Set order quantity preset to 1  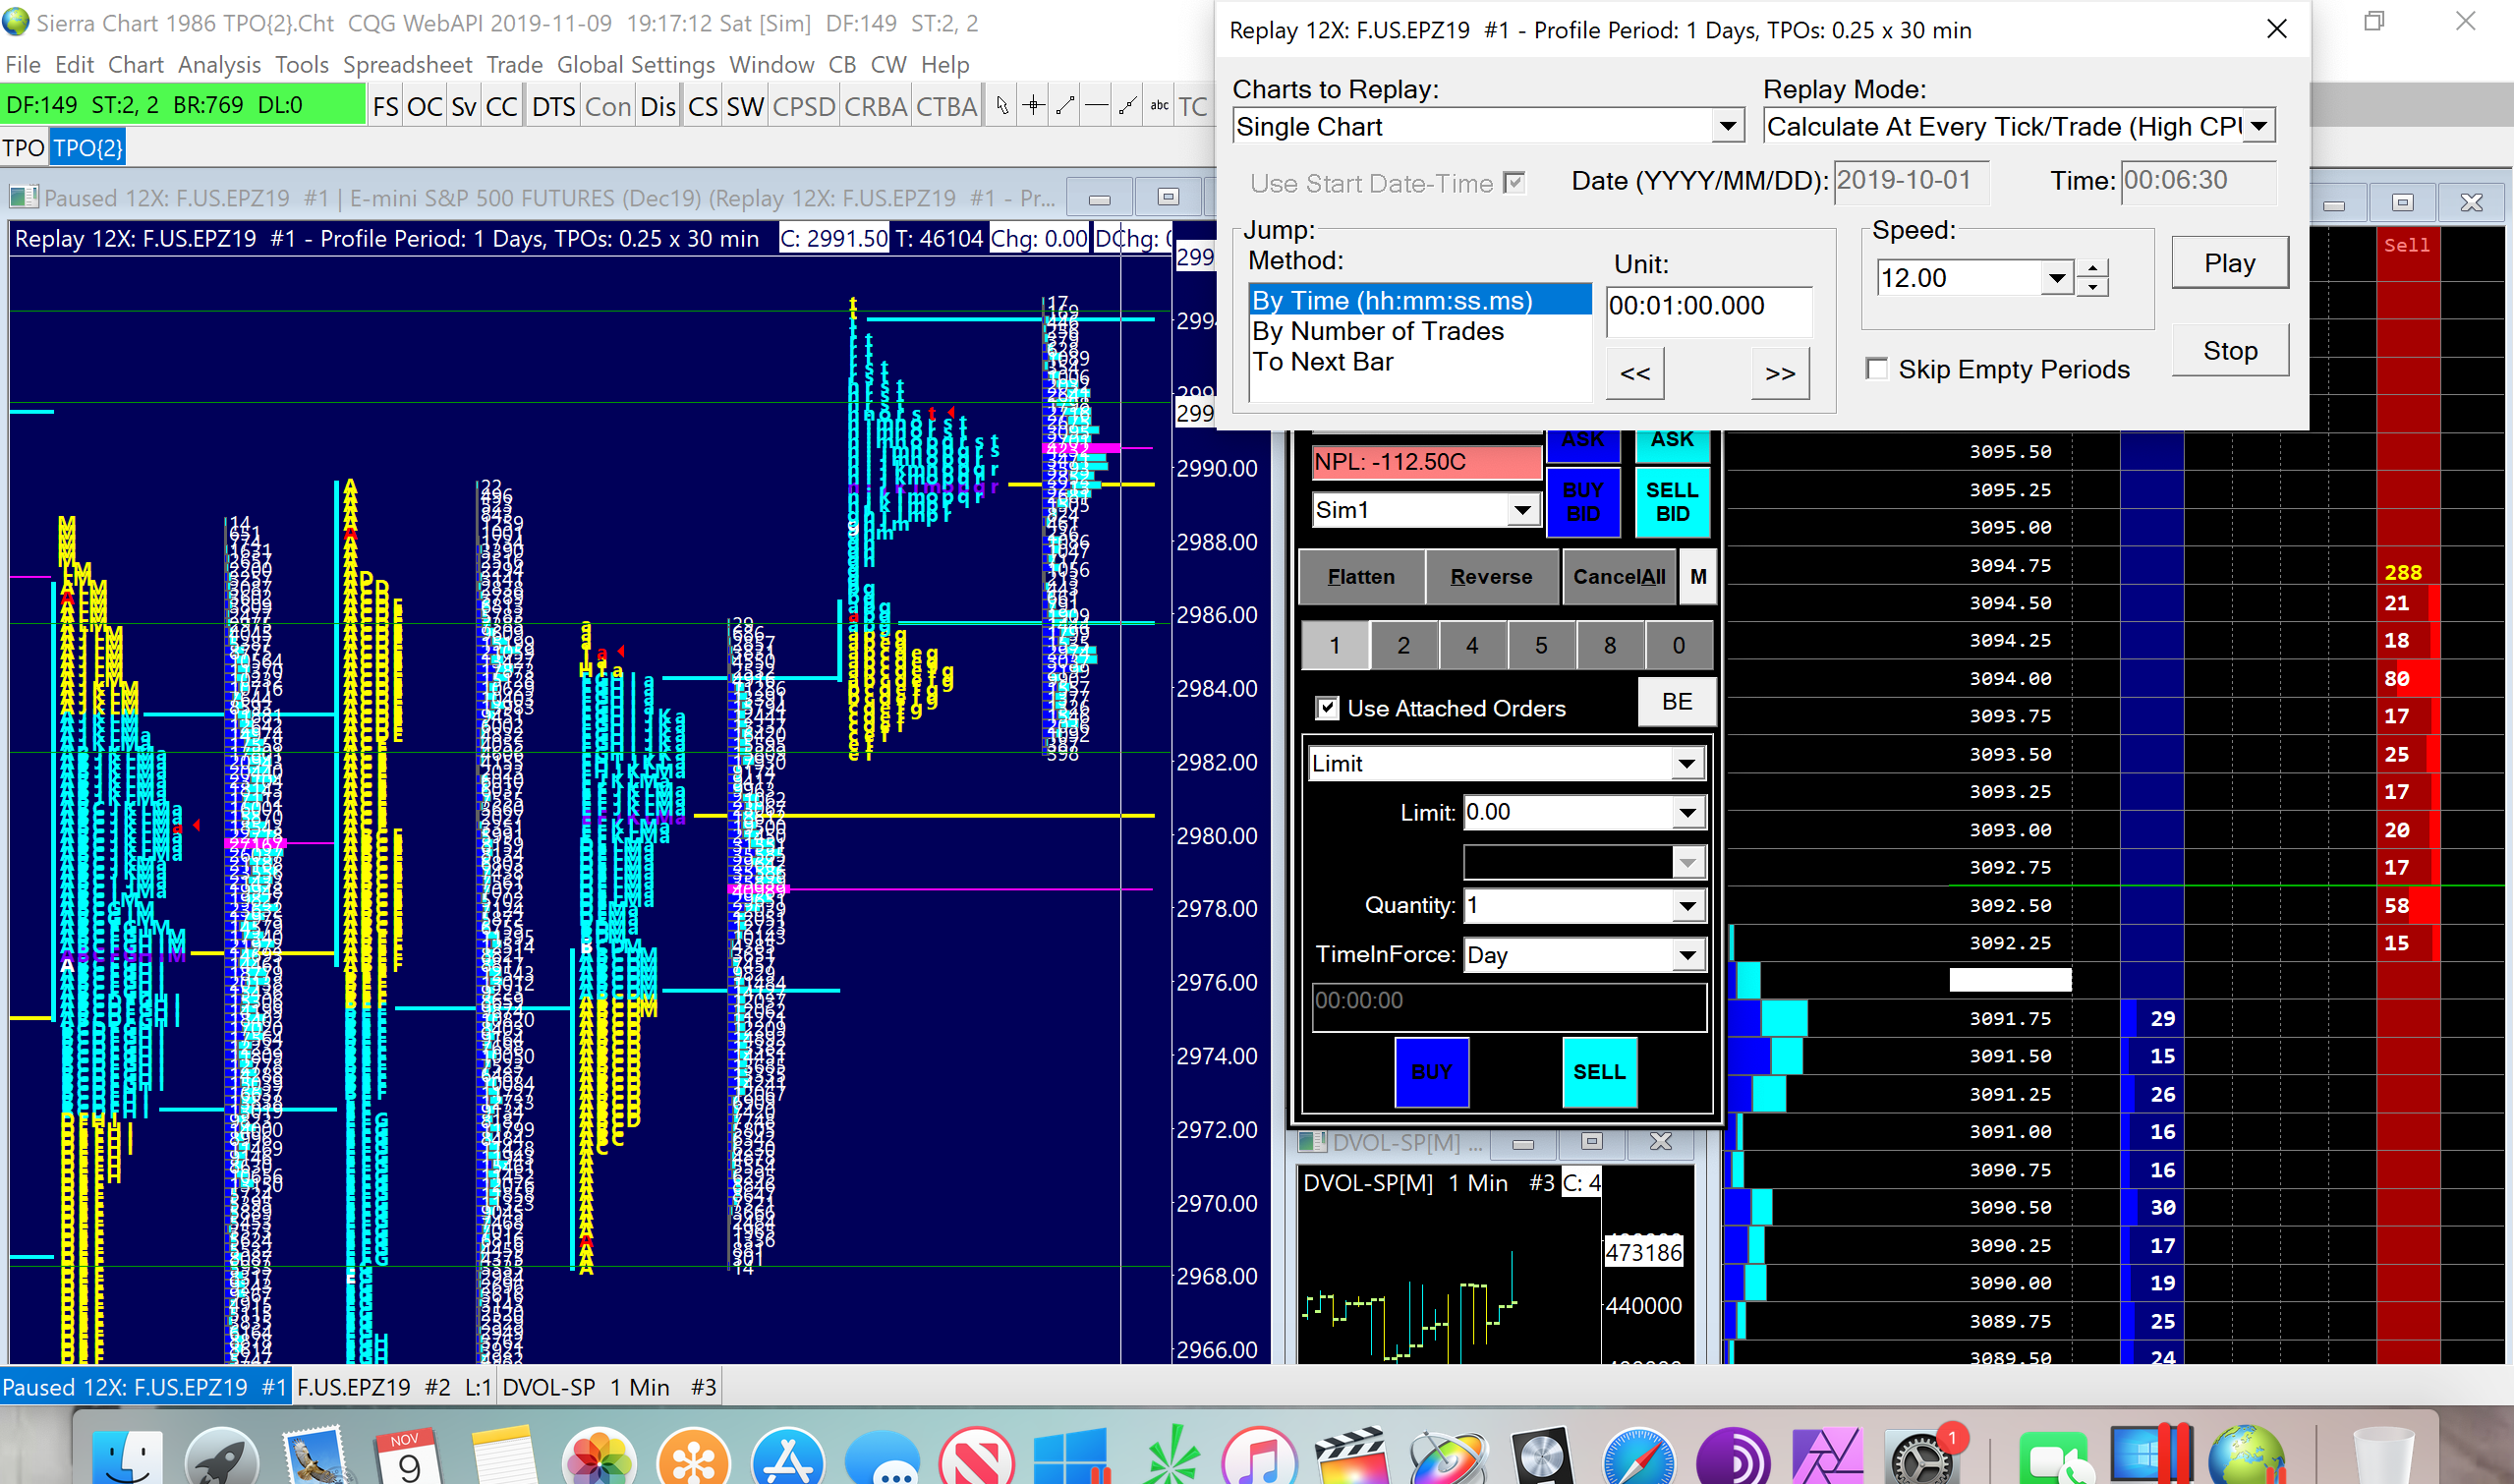(1334, 646)
